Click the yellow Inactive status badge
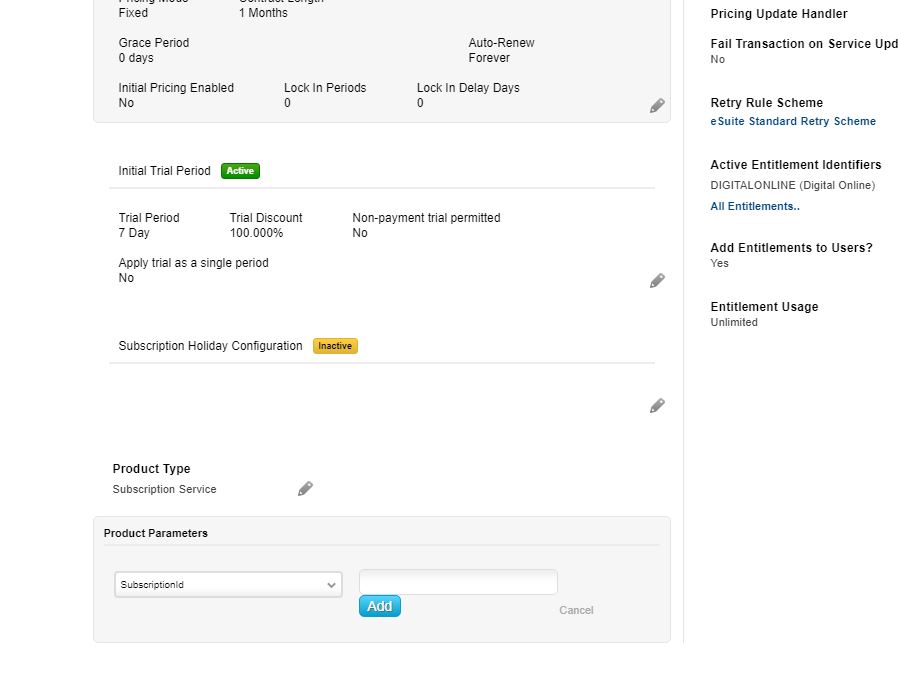 point(335,346)
